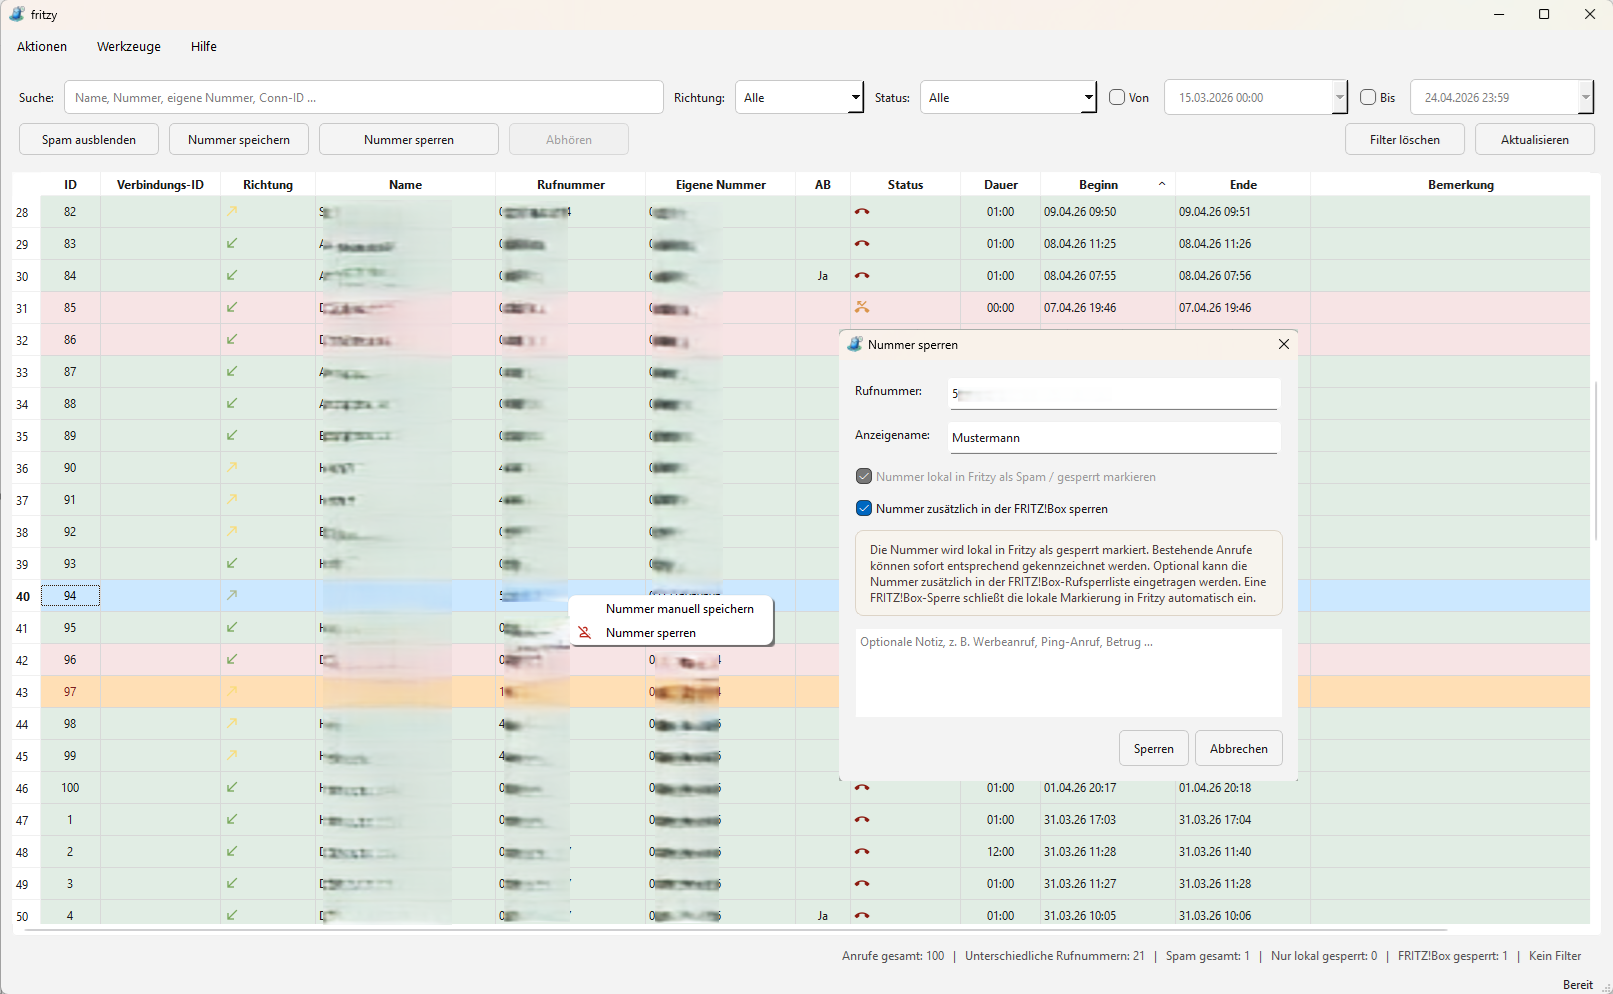Expand the Von date picker dropdown

tap(1340, 97)
